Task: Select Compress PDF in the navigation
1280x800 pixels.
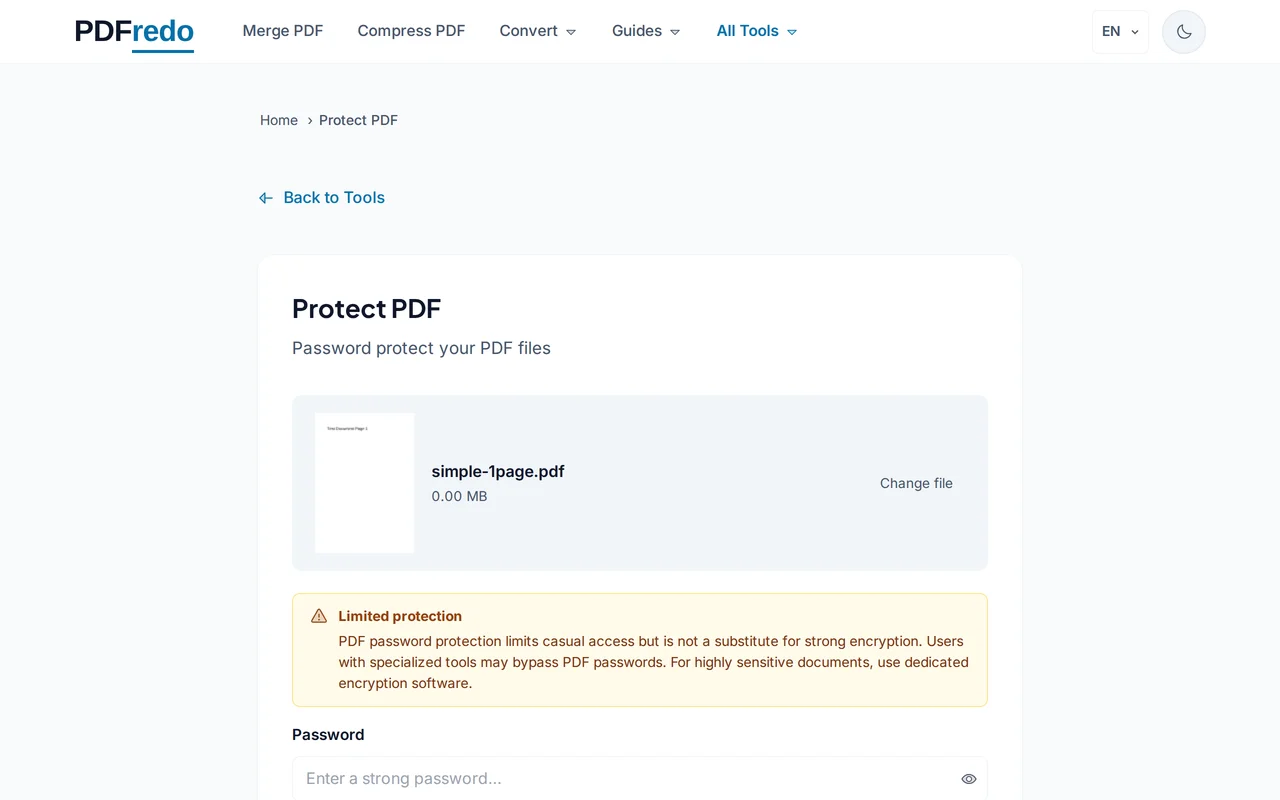Action: tap(411, 31)
